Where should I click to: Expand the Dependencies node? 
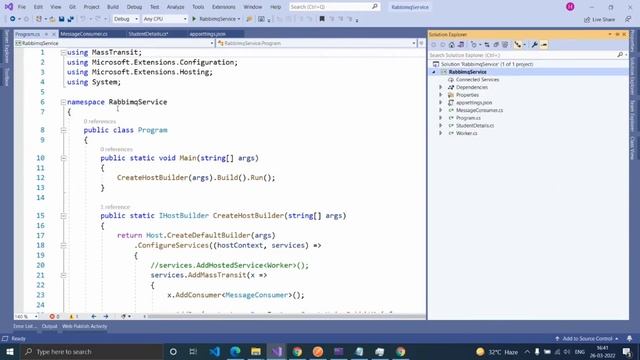(x=441, y=87)
